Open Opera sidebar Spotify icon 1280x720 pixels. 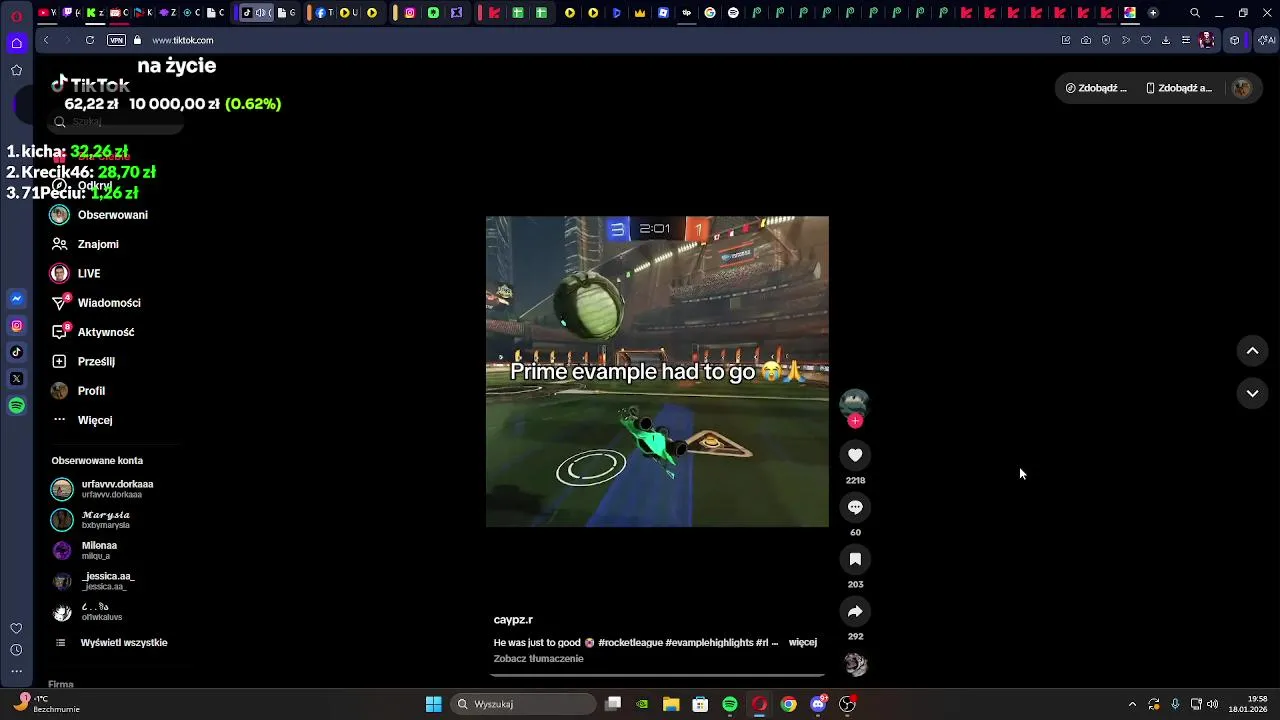16,406
